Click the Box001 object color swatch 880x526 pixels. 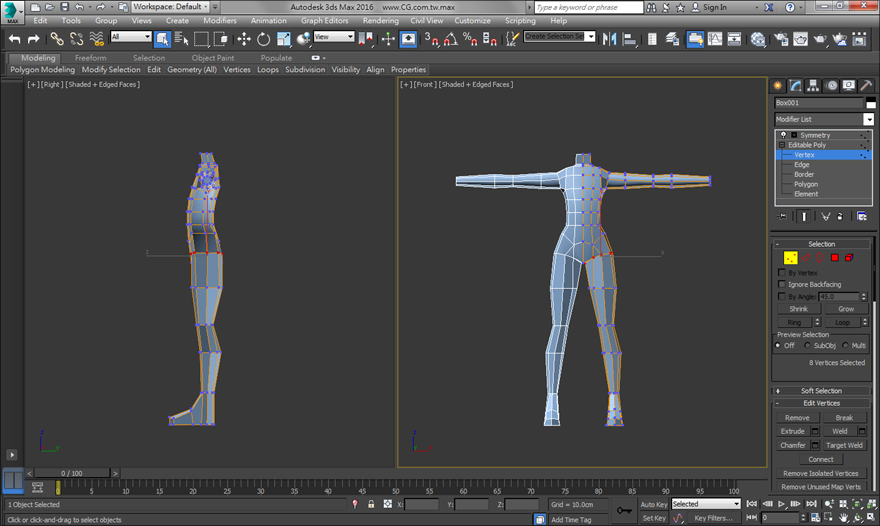point(870,103)
